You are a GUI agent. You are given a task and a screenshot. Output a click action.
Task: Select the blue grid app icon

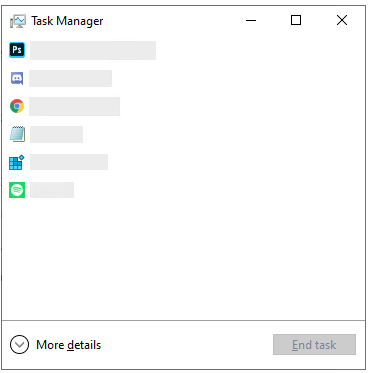(17, 162)
